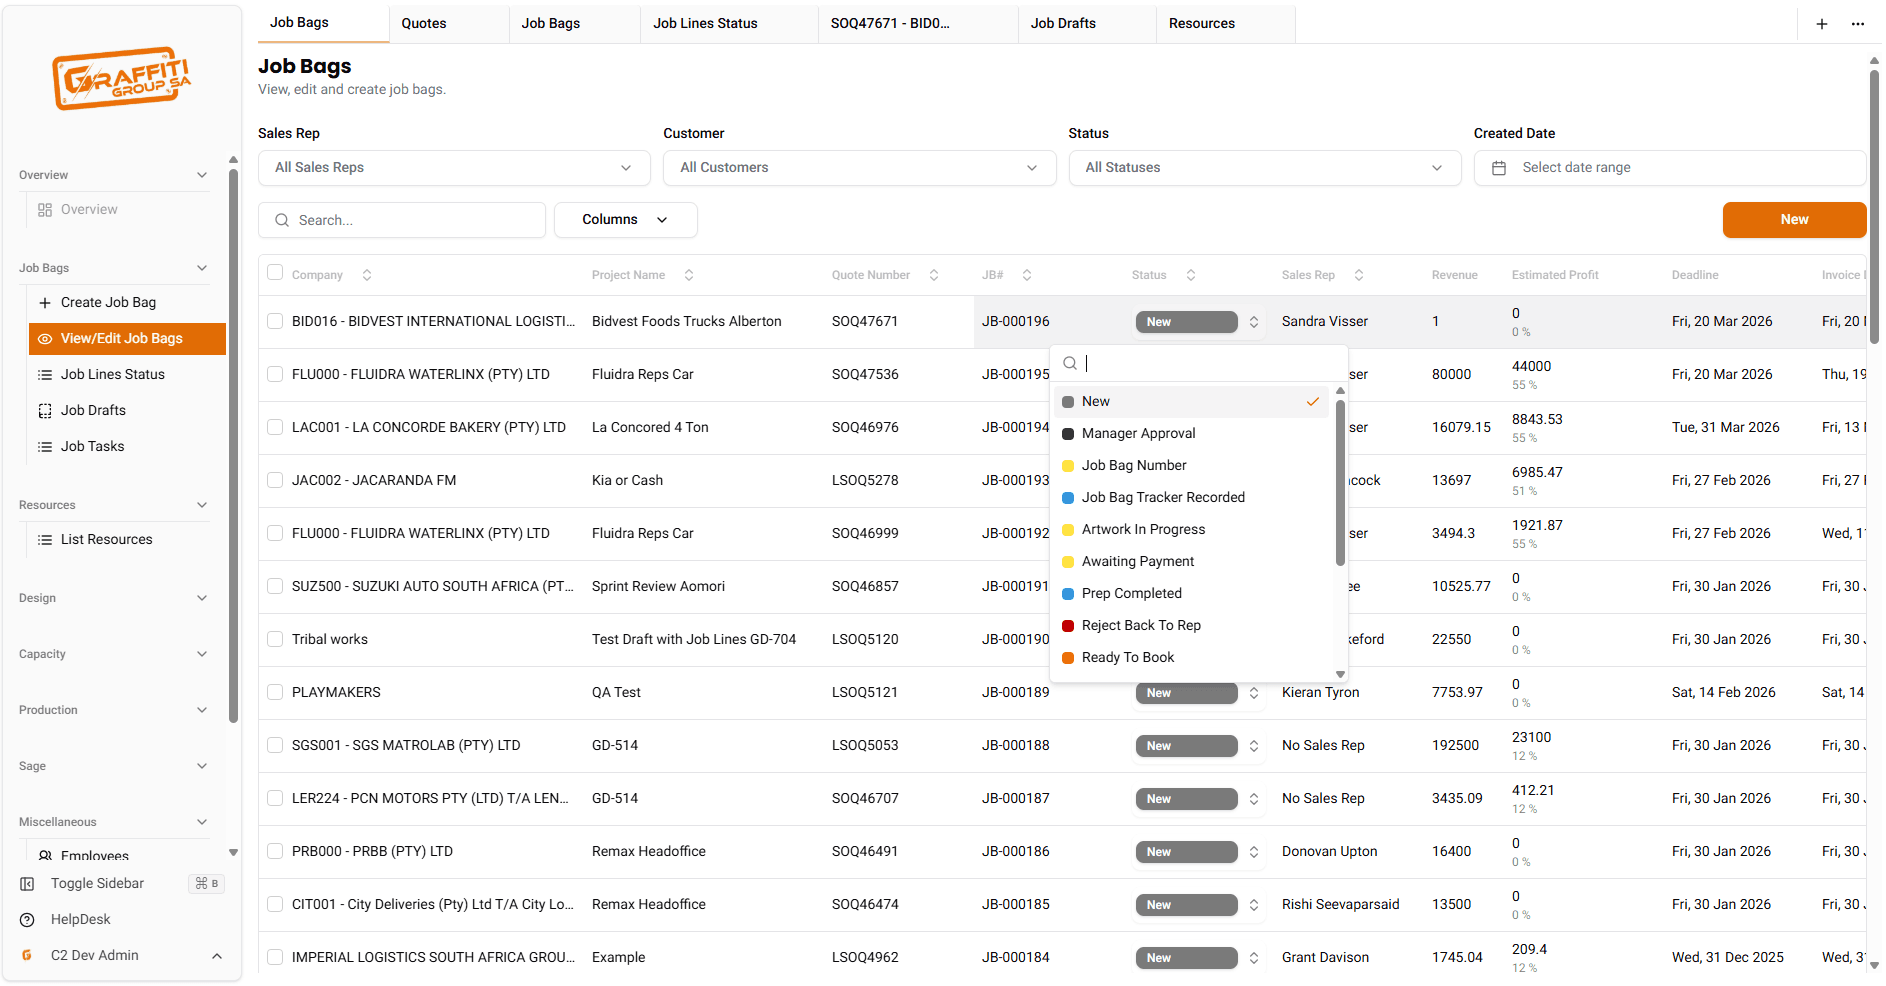
Task: Click the HelpDesk icon in sidebar
Action: (28, 920)
